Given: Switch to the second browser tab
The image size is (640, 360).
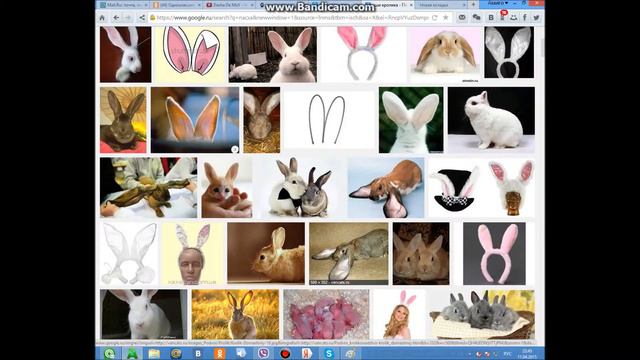Looking at the screenshot, I should (x=176, y=5).
